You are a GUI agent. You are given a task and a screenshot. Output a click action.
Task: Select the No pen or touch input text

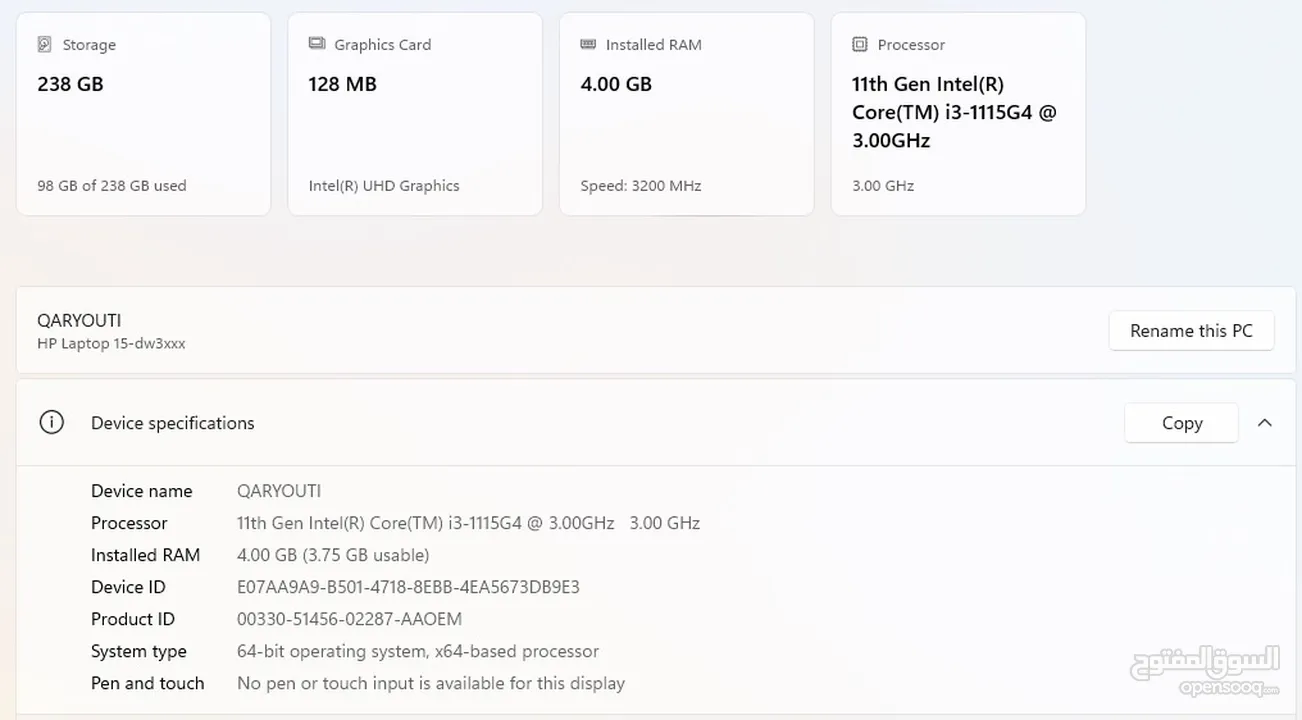click(x=431, y=683)
